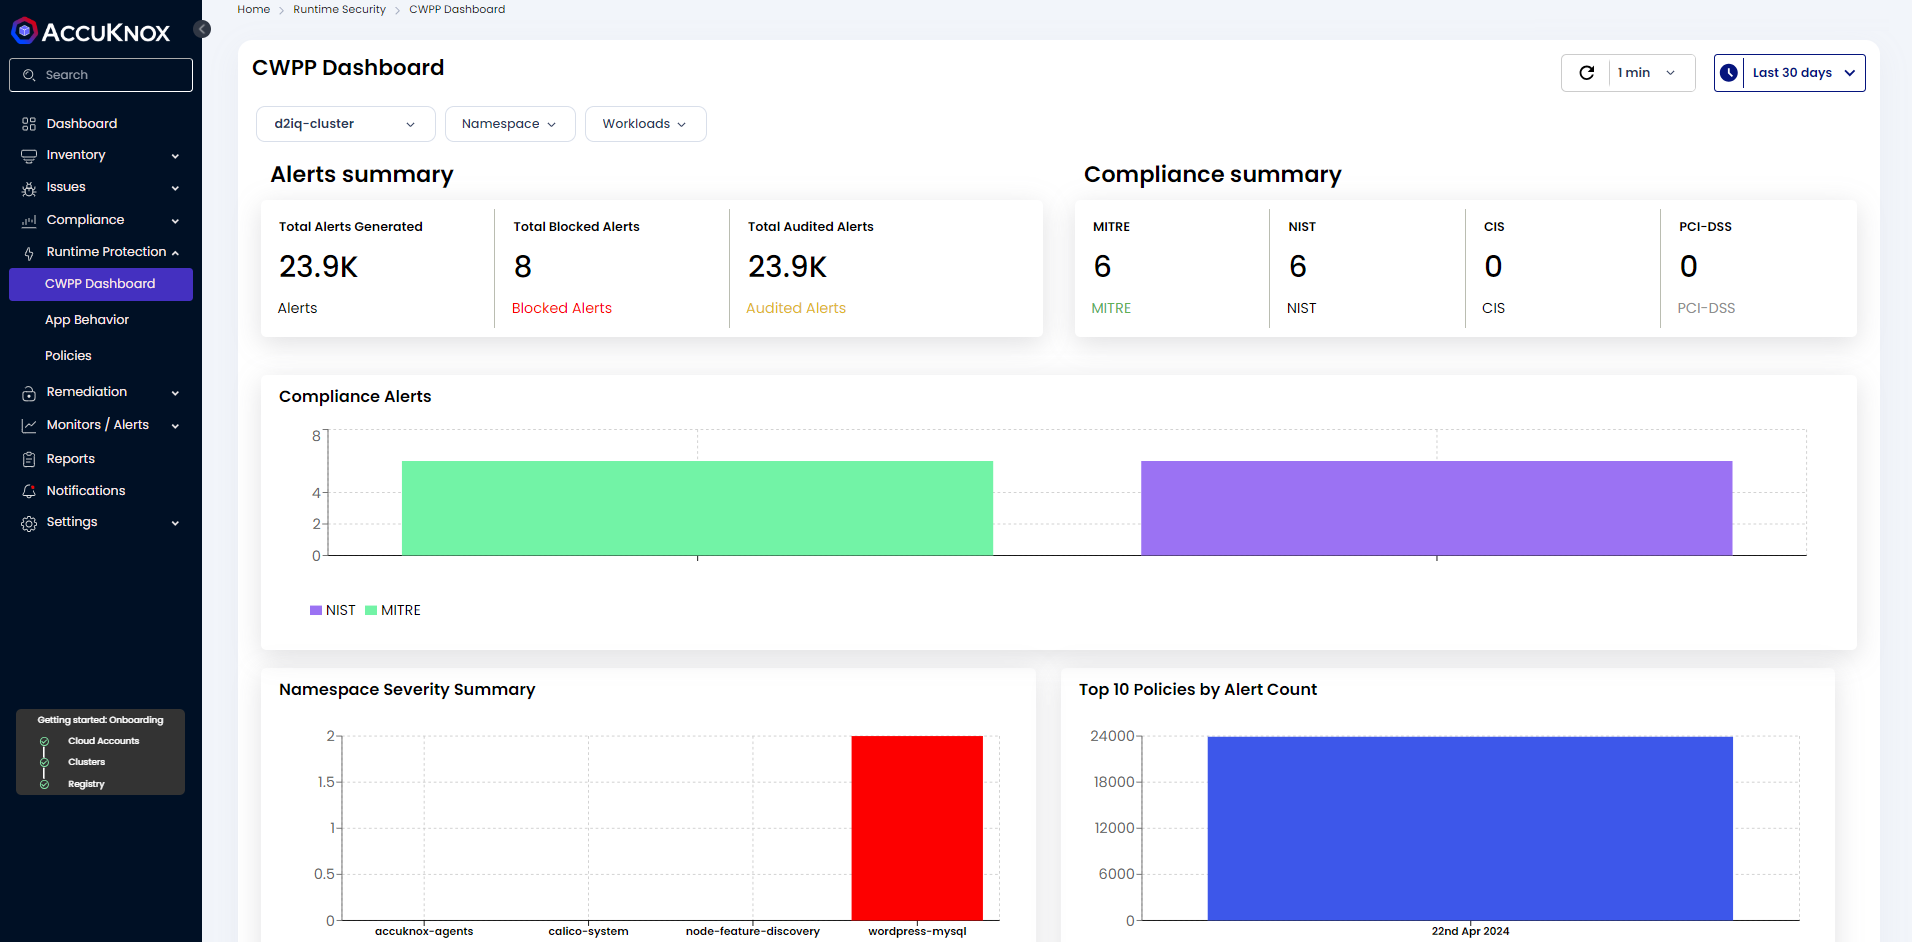
Task: Click the Issues bug icon
Action: click(29, 188)
